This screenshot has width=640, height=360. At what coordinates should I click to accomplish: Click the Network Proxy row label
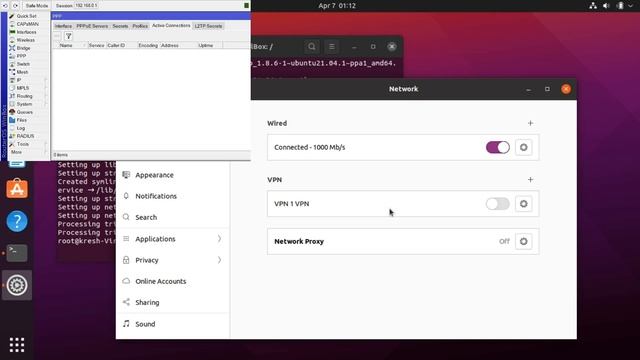tap(299, 241)
